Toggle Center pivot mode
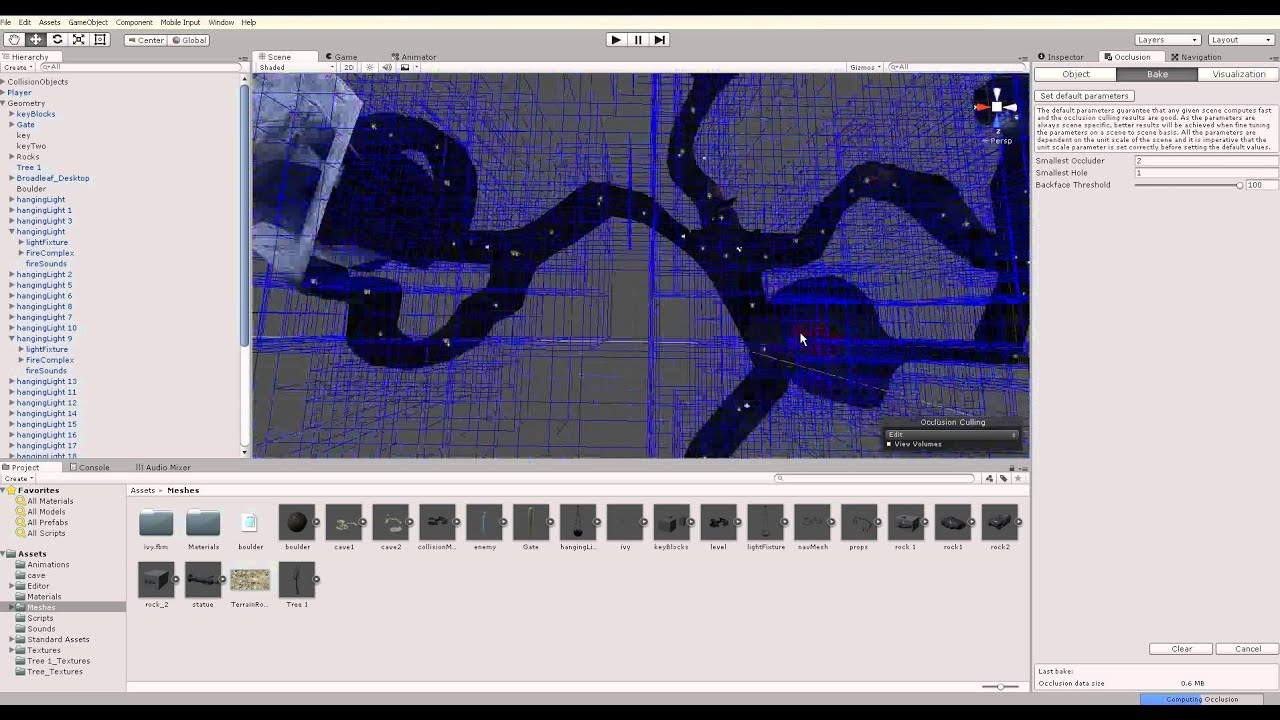Viewport: 1280px width, 720px height. [x=146, y=40]
